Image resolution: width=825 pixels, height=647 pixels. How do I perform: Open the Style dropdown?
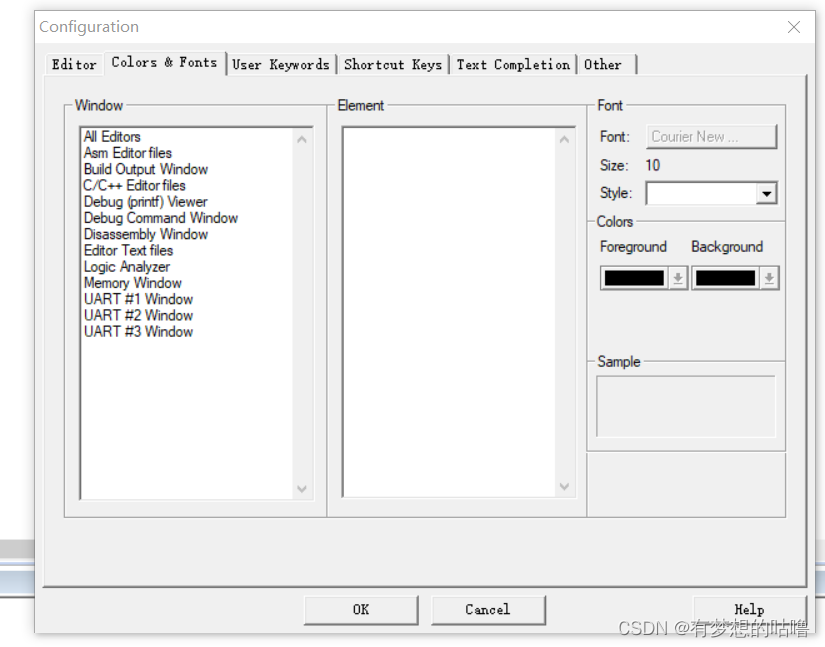(x=767, y=194)
